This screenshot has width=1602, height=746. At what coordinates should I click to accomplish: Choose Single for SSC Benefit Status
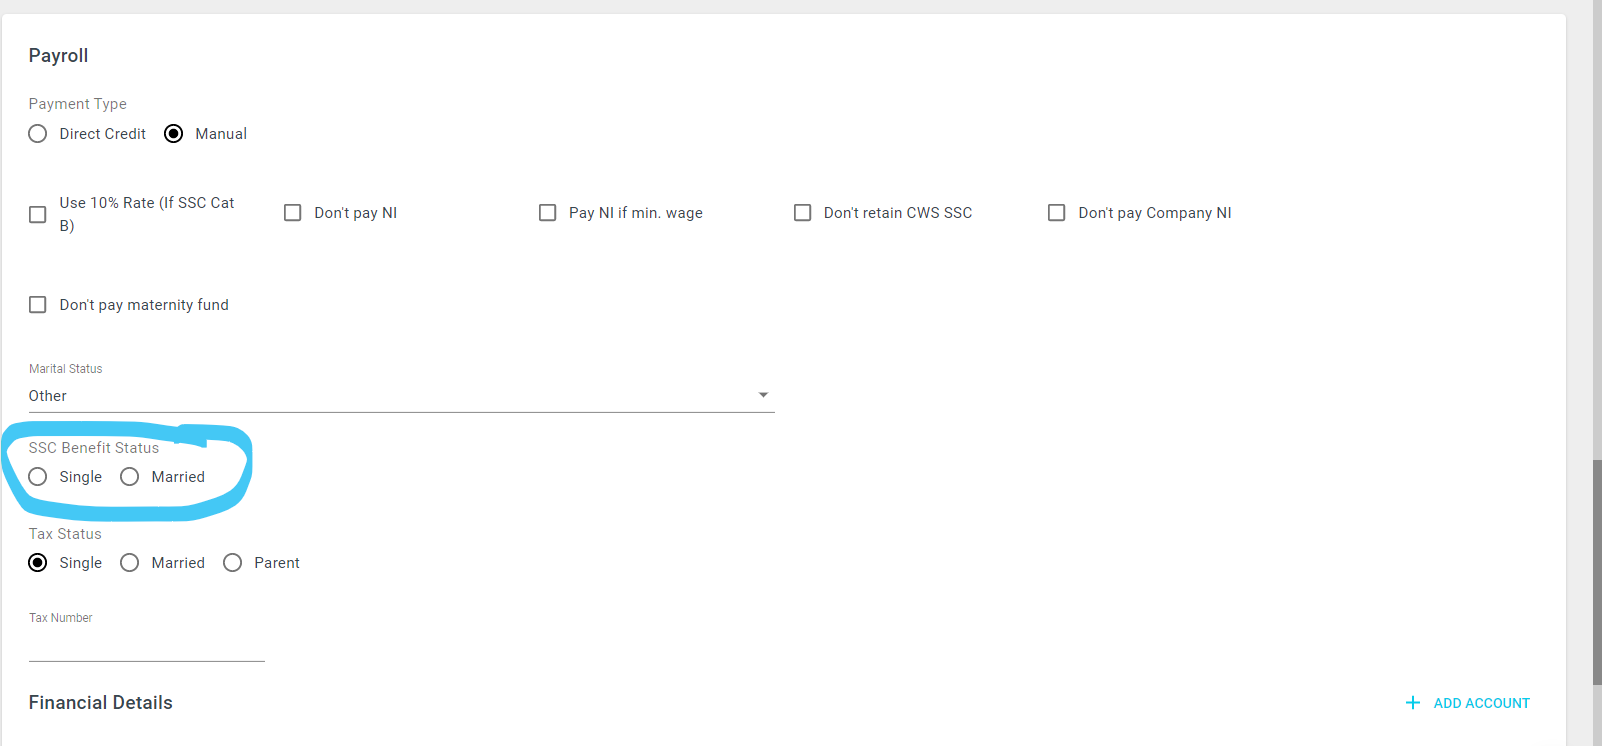(x=38, y=477)
